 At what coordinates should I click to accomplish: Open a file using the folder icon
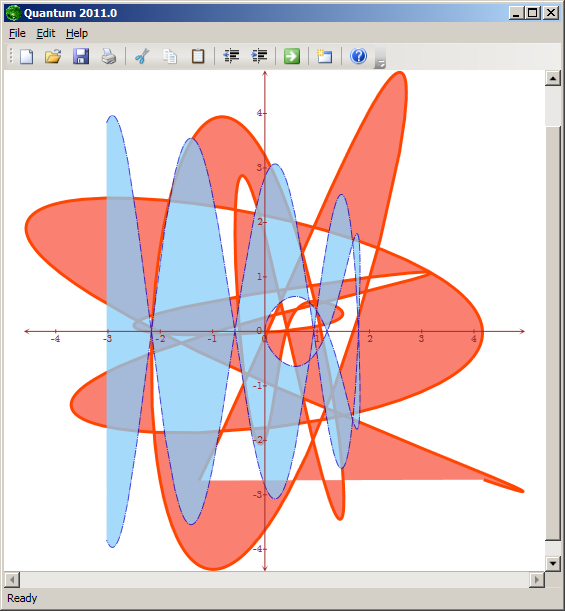[53, 56]
